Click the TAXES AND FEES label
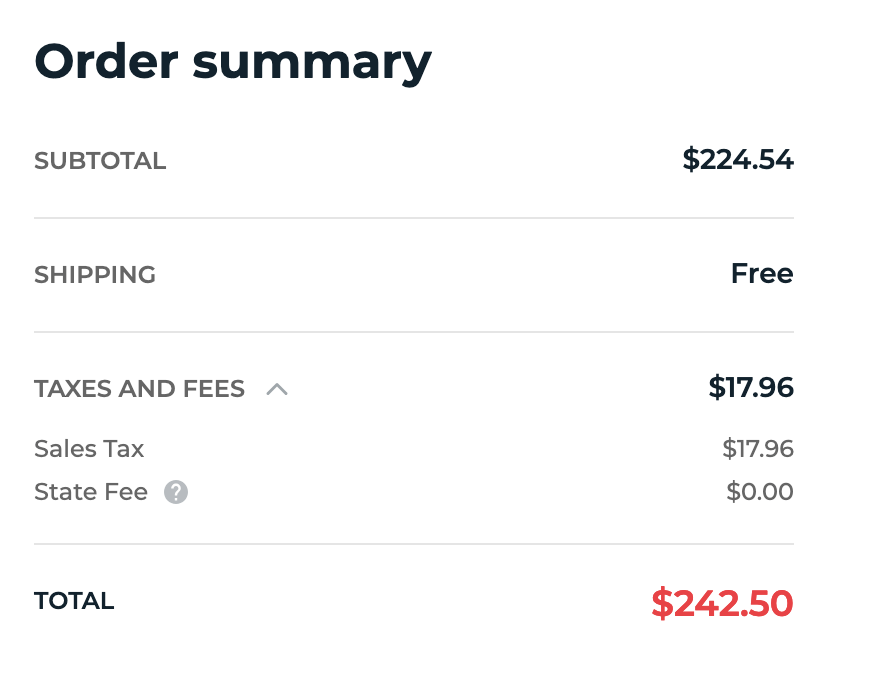This screenshot has width=888, height=688. click(139, 389)
